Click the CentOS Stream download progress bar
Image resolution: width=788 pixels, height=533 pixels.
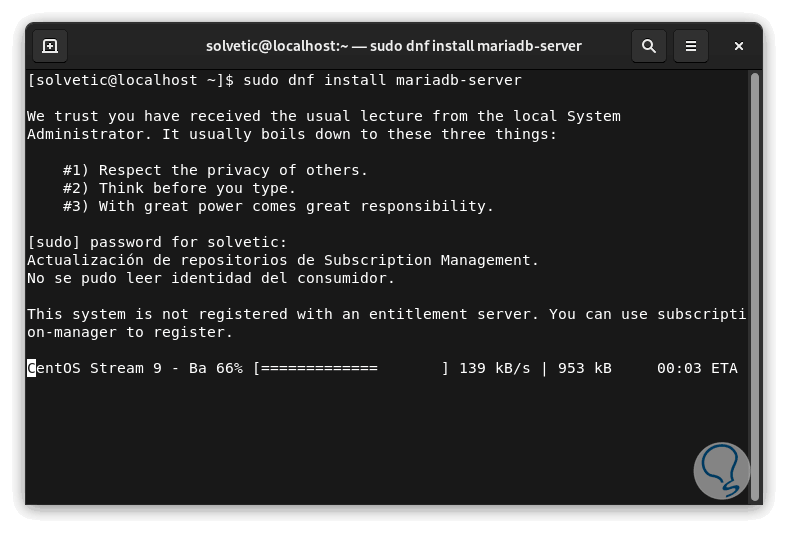(350, 369)
